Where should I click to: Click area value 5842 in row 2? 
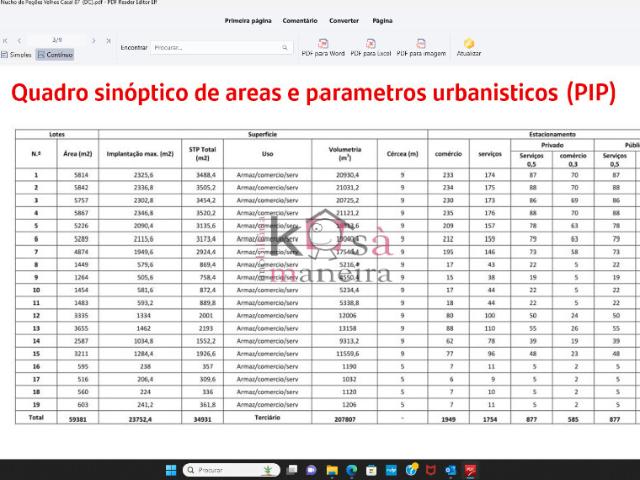[x=80, y=187]
